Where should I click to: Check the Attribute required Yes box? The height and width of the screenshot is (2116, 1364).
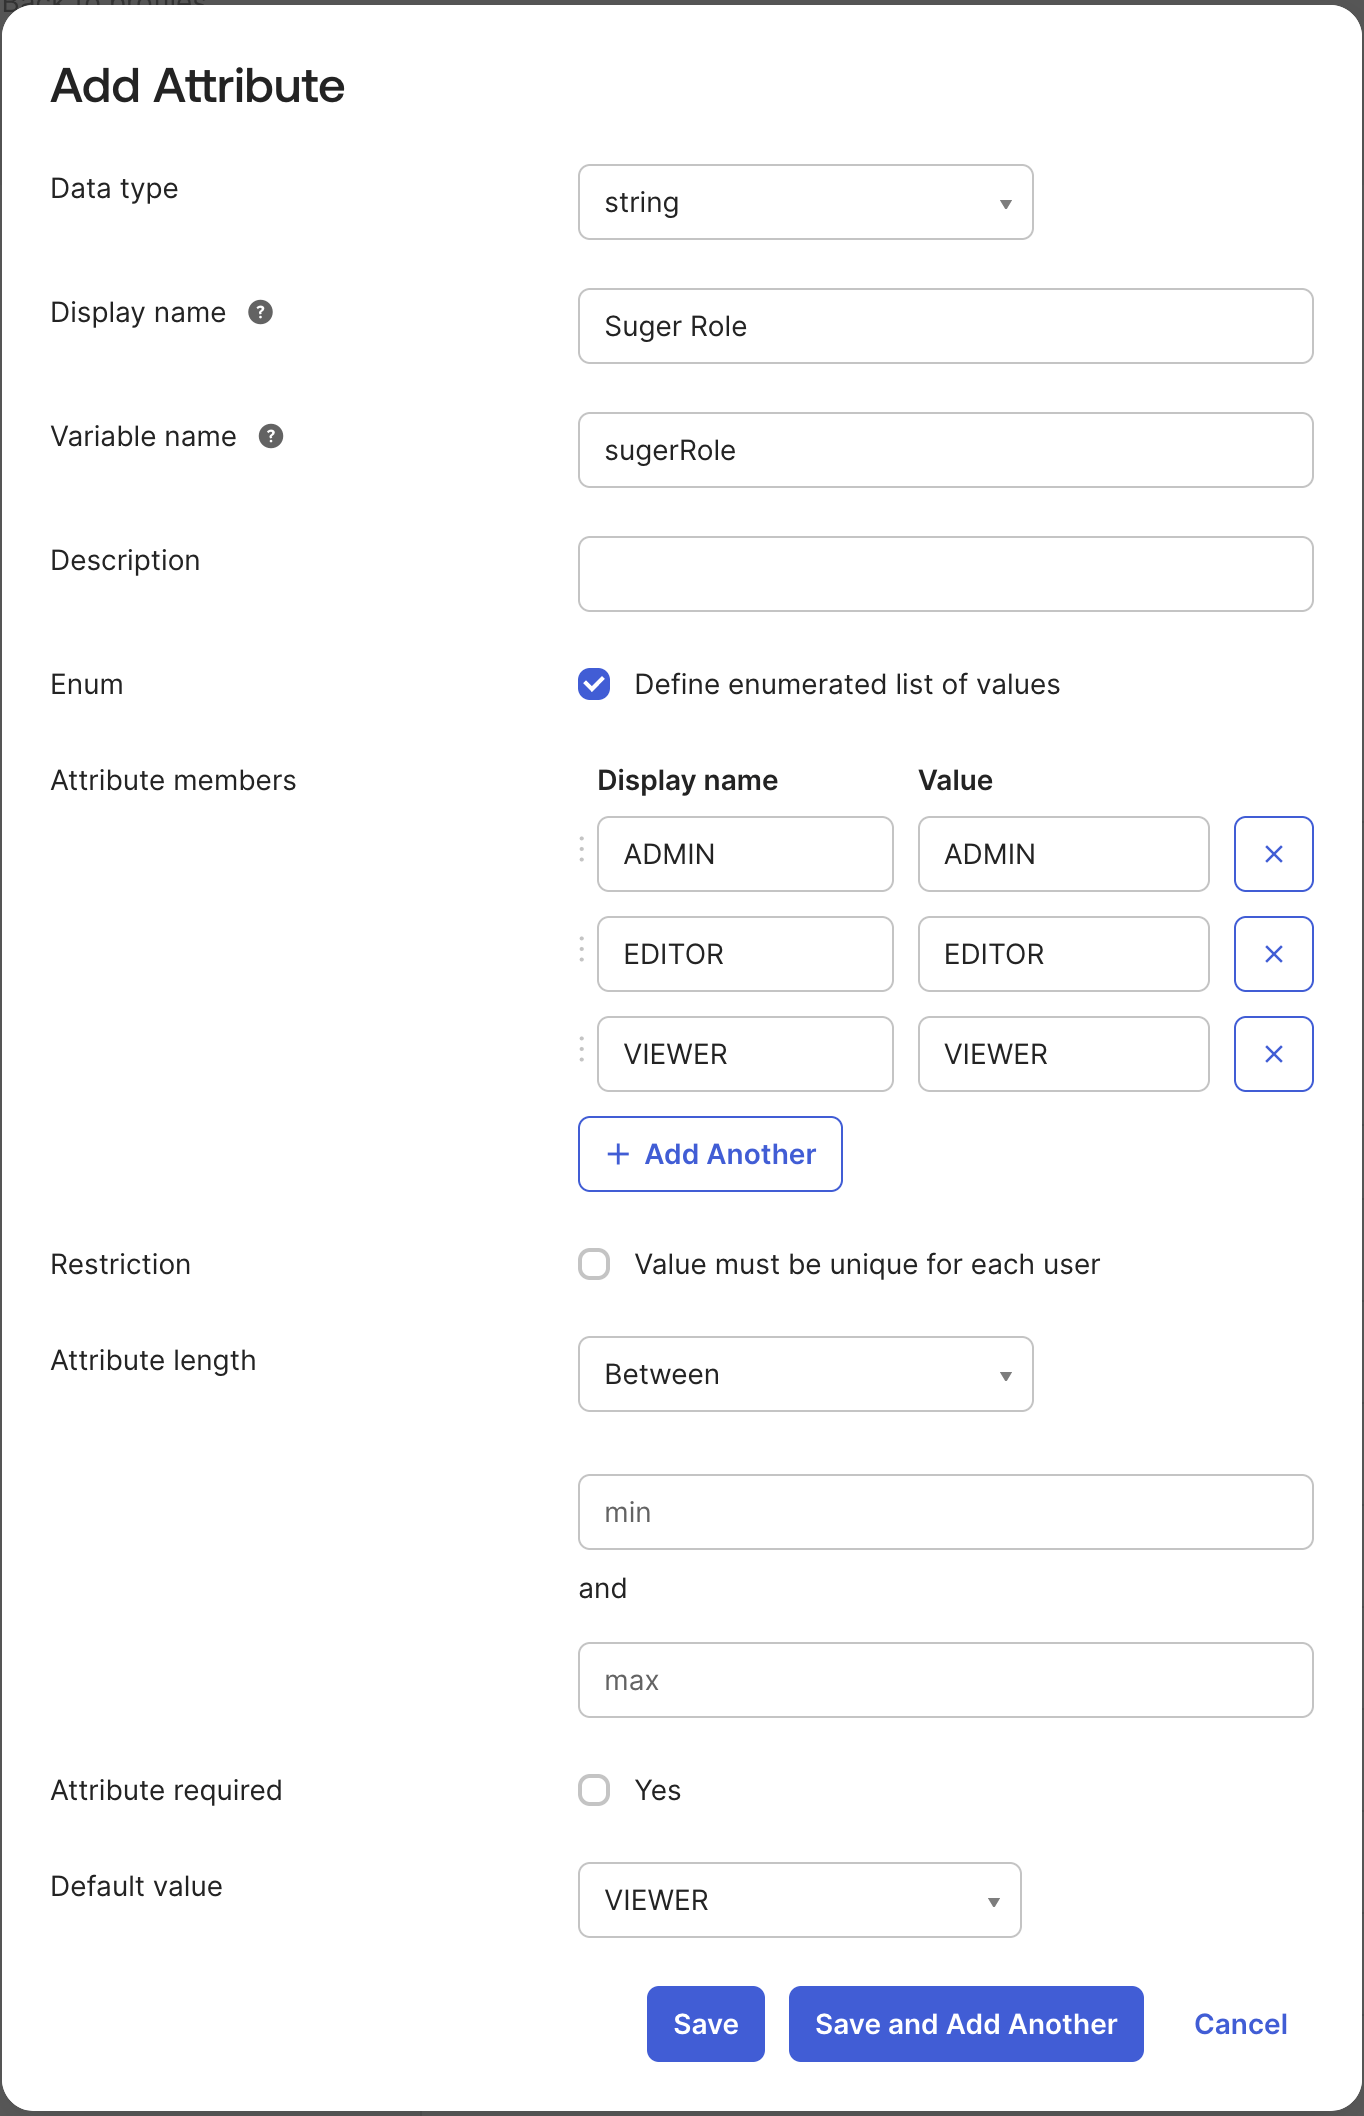594,1790
